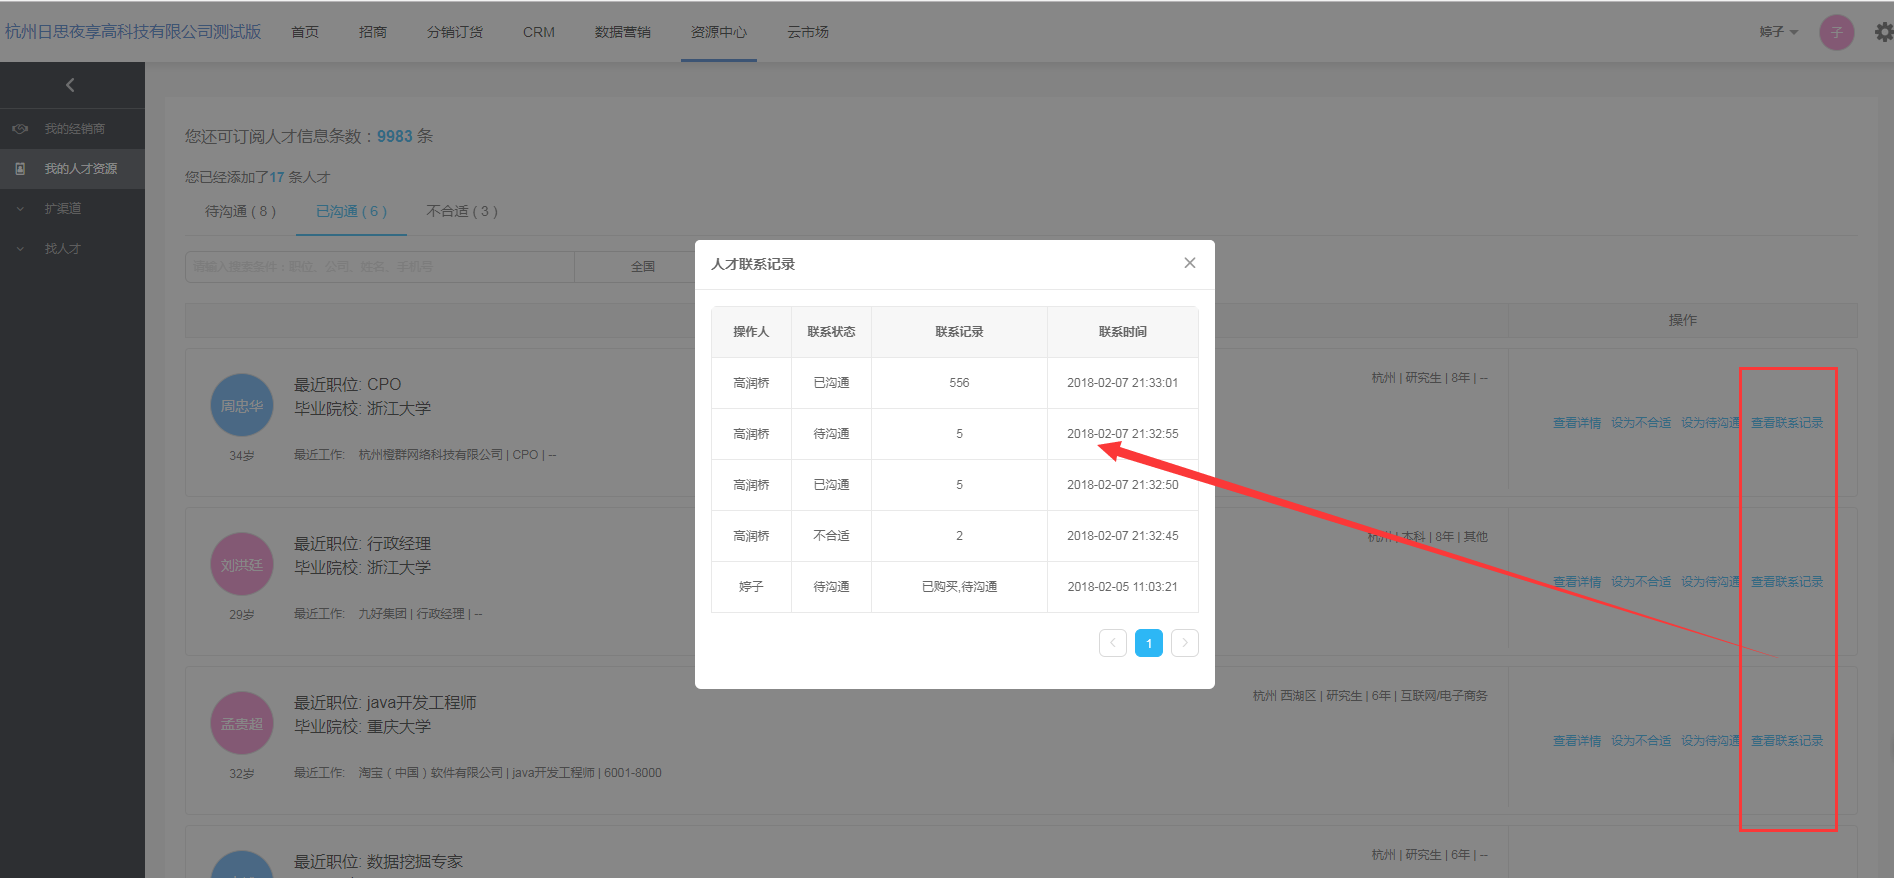Close the 人才联系记录 dialog
The image size is (1894, 878).
coord(1189,263)
